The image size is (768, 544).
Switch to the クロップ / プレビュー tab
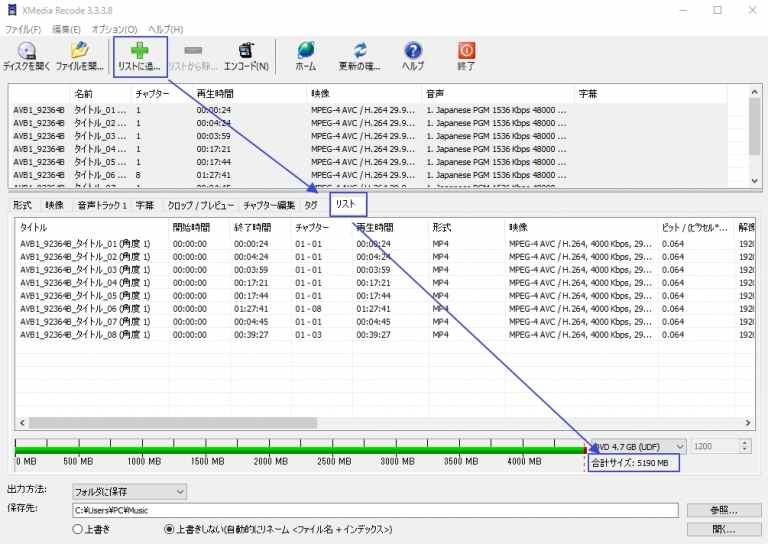[200, 205]
